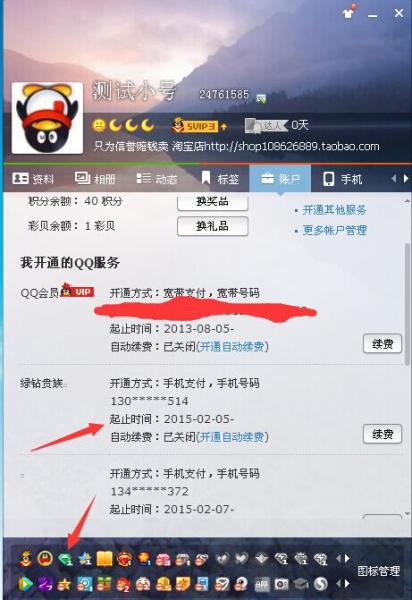Expand tabs with right arrow beside 手机
This screenshot has width=412, height=600.
point(406,178)
